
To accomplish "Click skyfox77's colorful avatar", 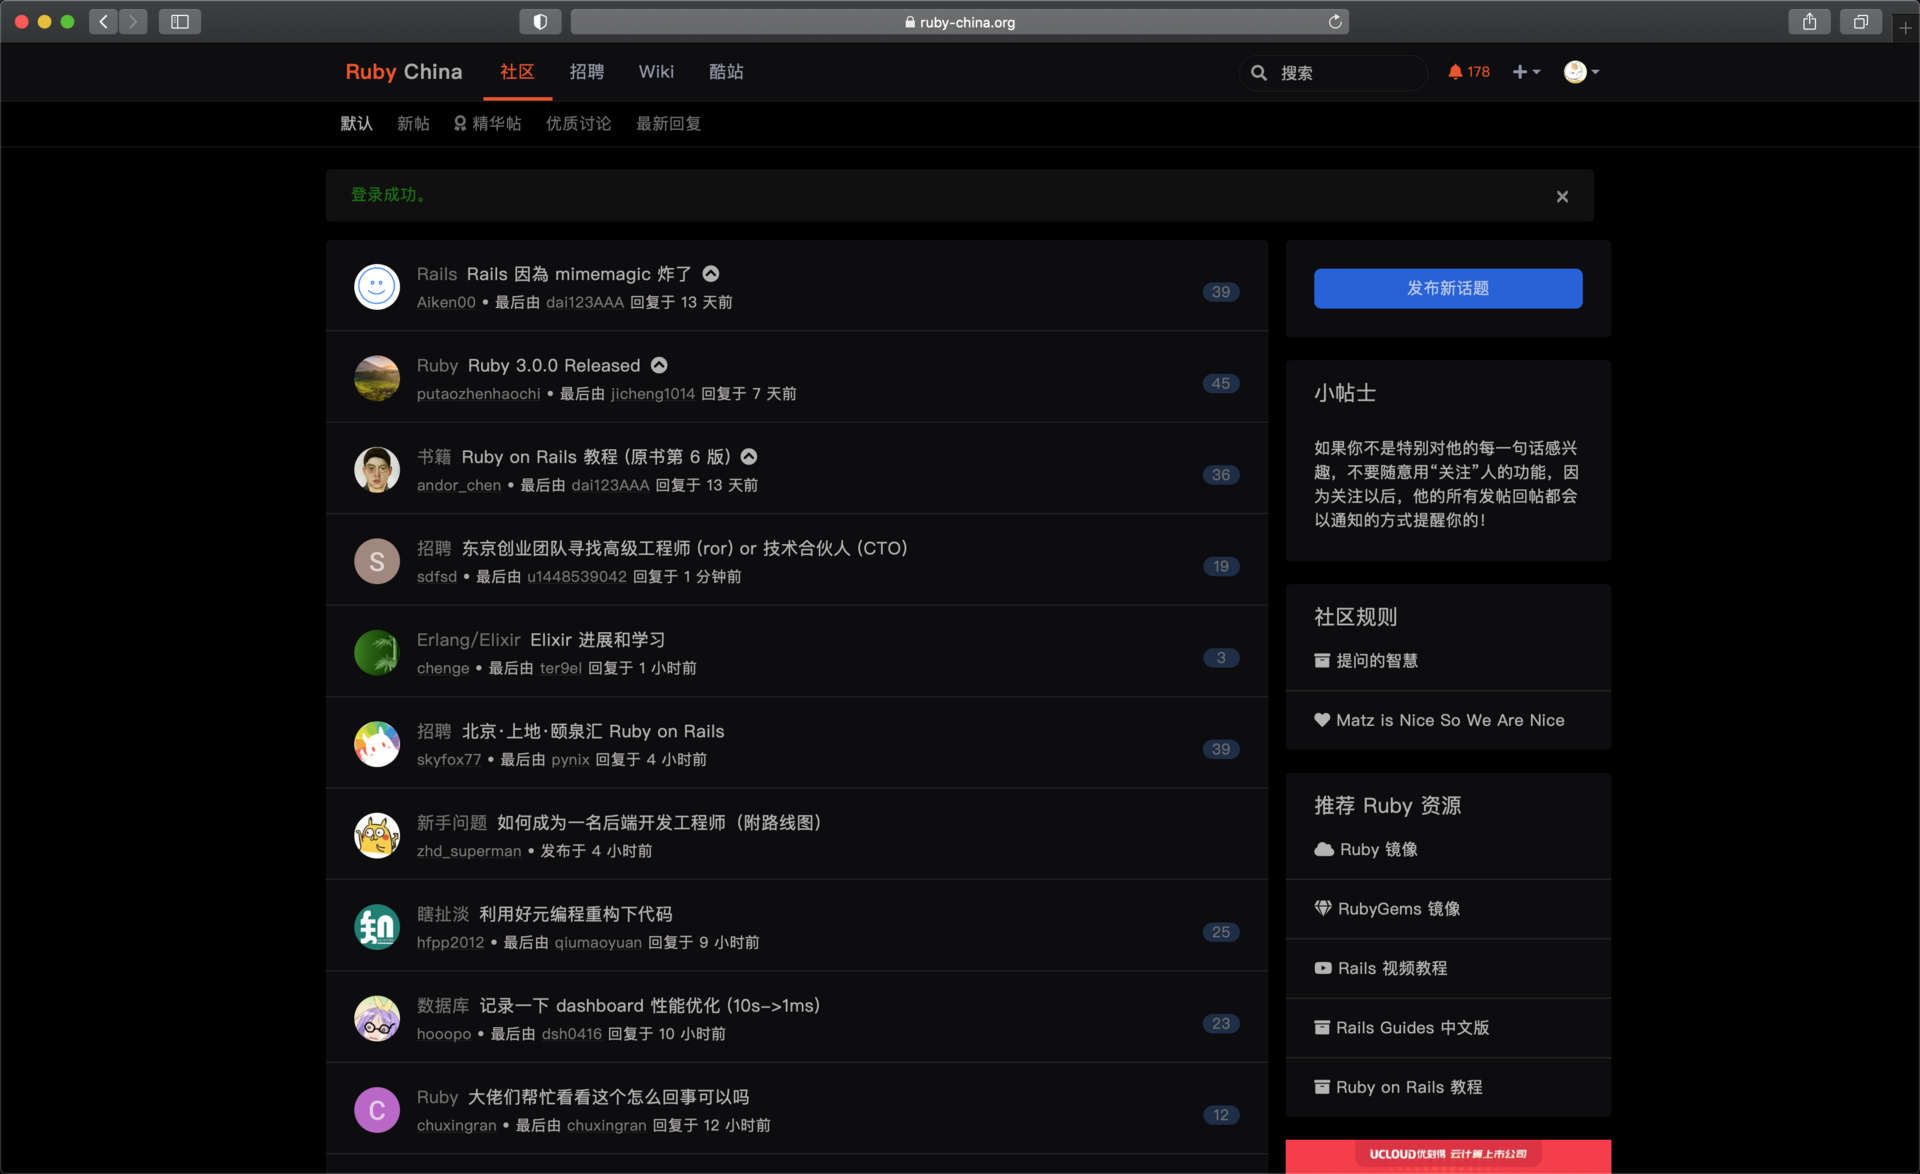I will click(x=377, y=745).
